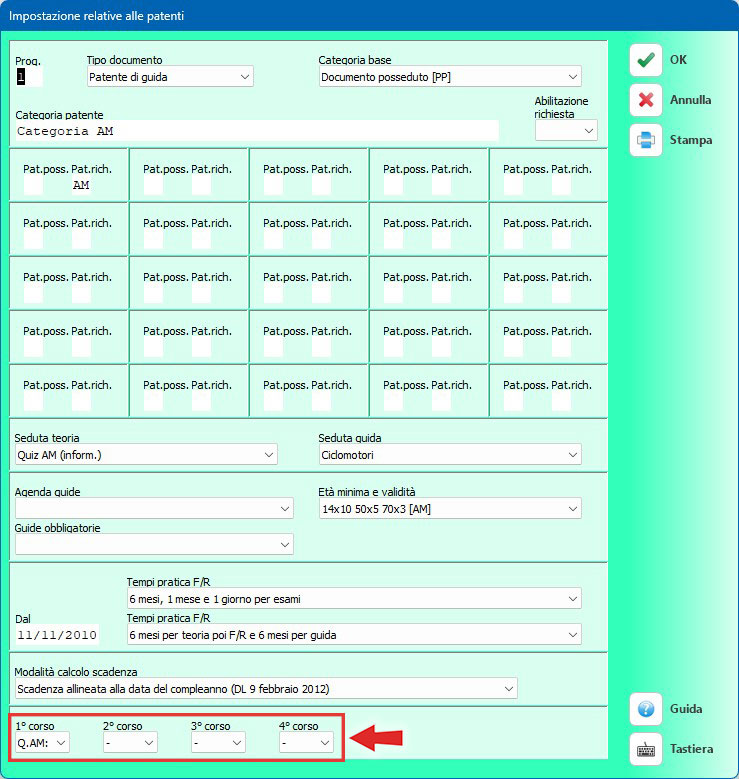Open the 1° corso dropdown
The image size is (739, 779).
click(x=42, y=743)
